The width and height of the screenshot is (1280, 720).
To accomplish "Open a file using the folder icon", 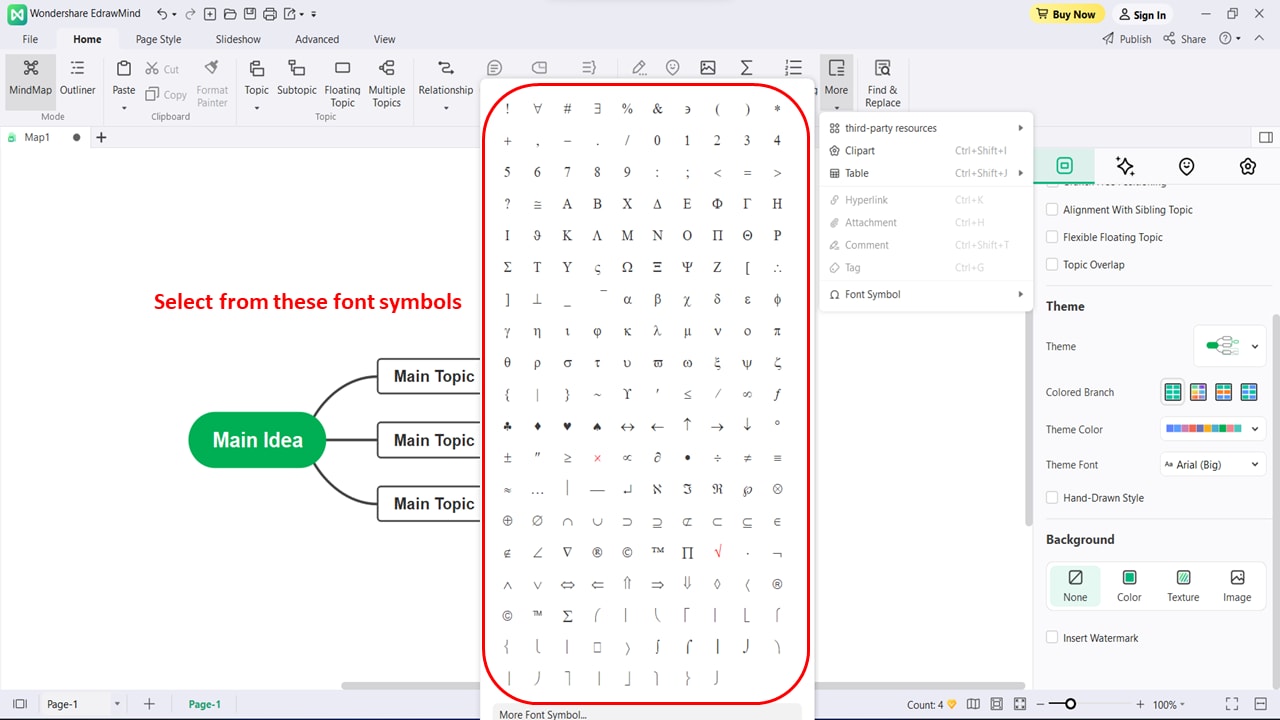I will coord(230,14).
